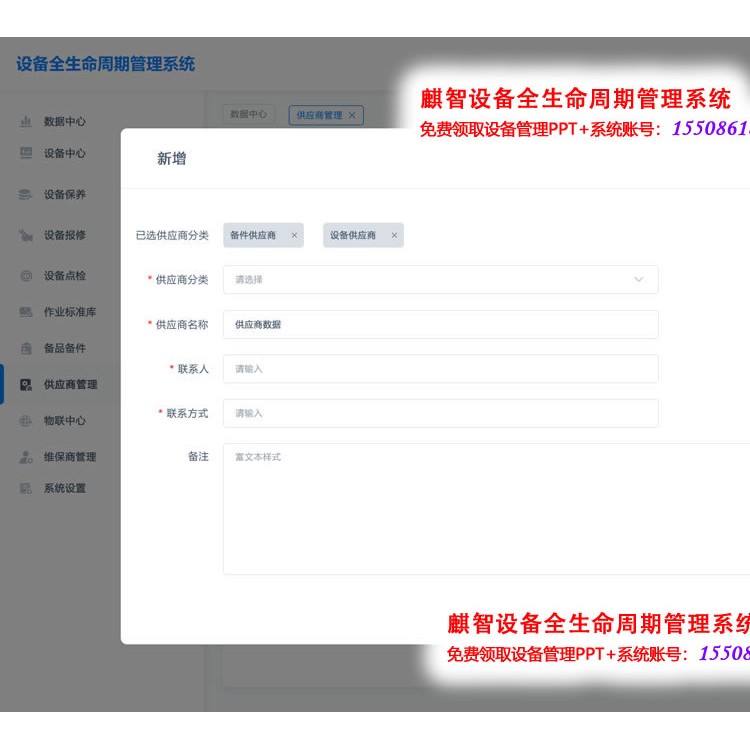Select 供应商管理 in the sidebar
Viewport: 750px width, 750px height.
70,385
